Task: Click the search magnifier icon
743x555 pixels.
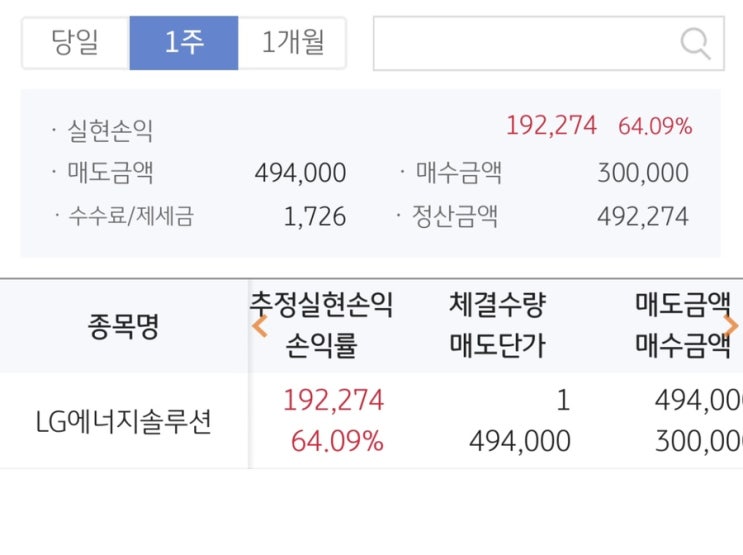Action: 695,43
